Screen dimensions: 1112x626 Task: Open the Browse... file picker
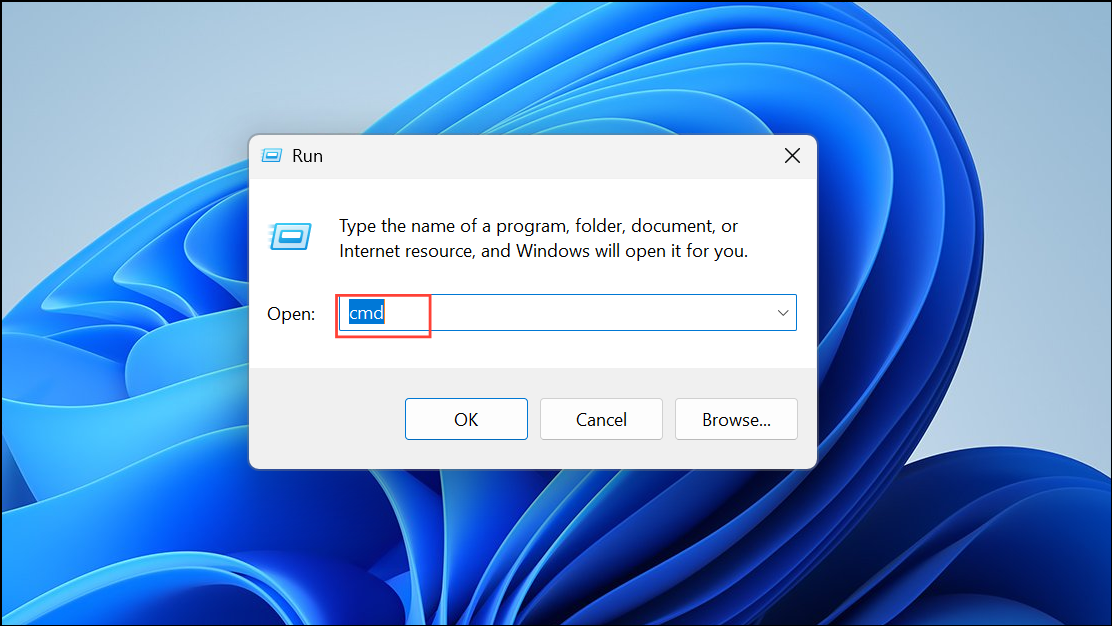736,420
